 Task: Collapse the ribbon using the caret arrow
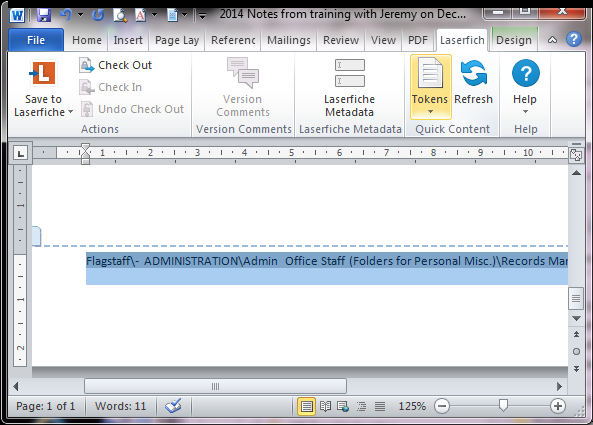[552, 40]
